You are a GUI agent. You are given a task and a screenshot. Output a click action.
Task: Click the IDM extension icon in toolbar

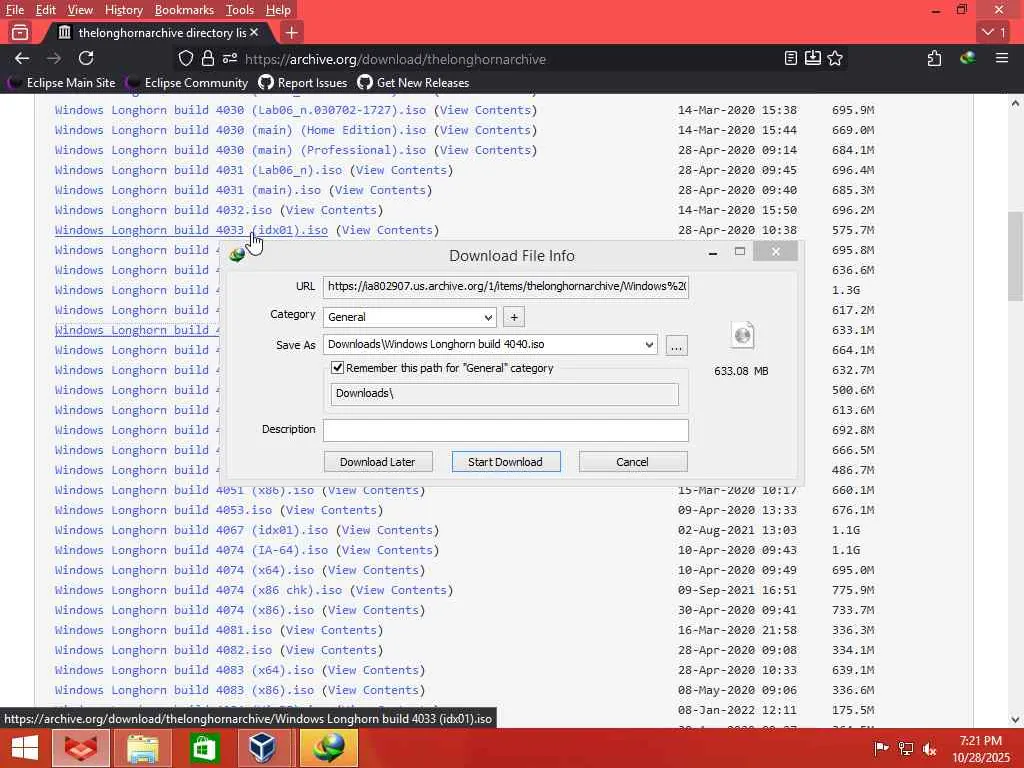968,59
